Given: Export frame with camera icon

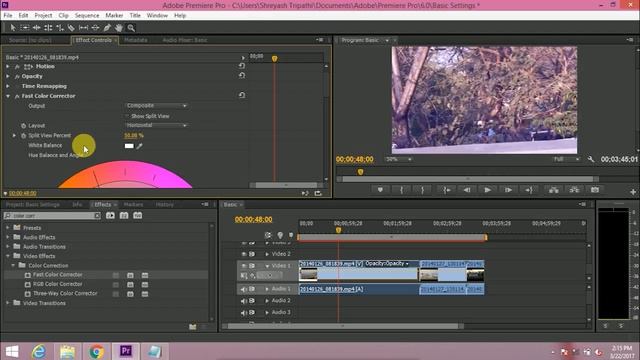Looking at the screenshot, I should (595, 190).
